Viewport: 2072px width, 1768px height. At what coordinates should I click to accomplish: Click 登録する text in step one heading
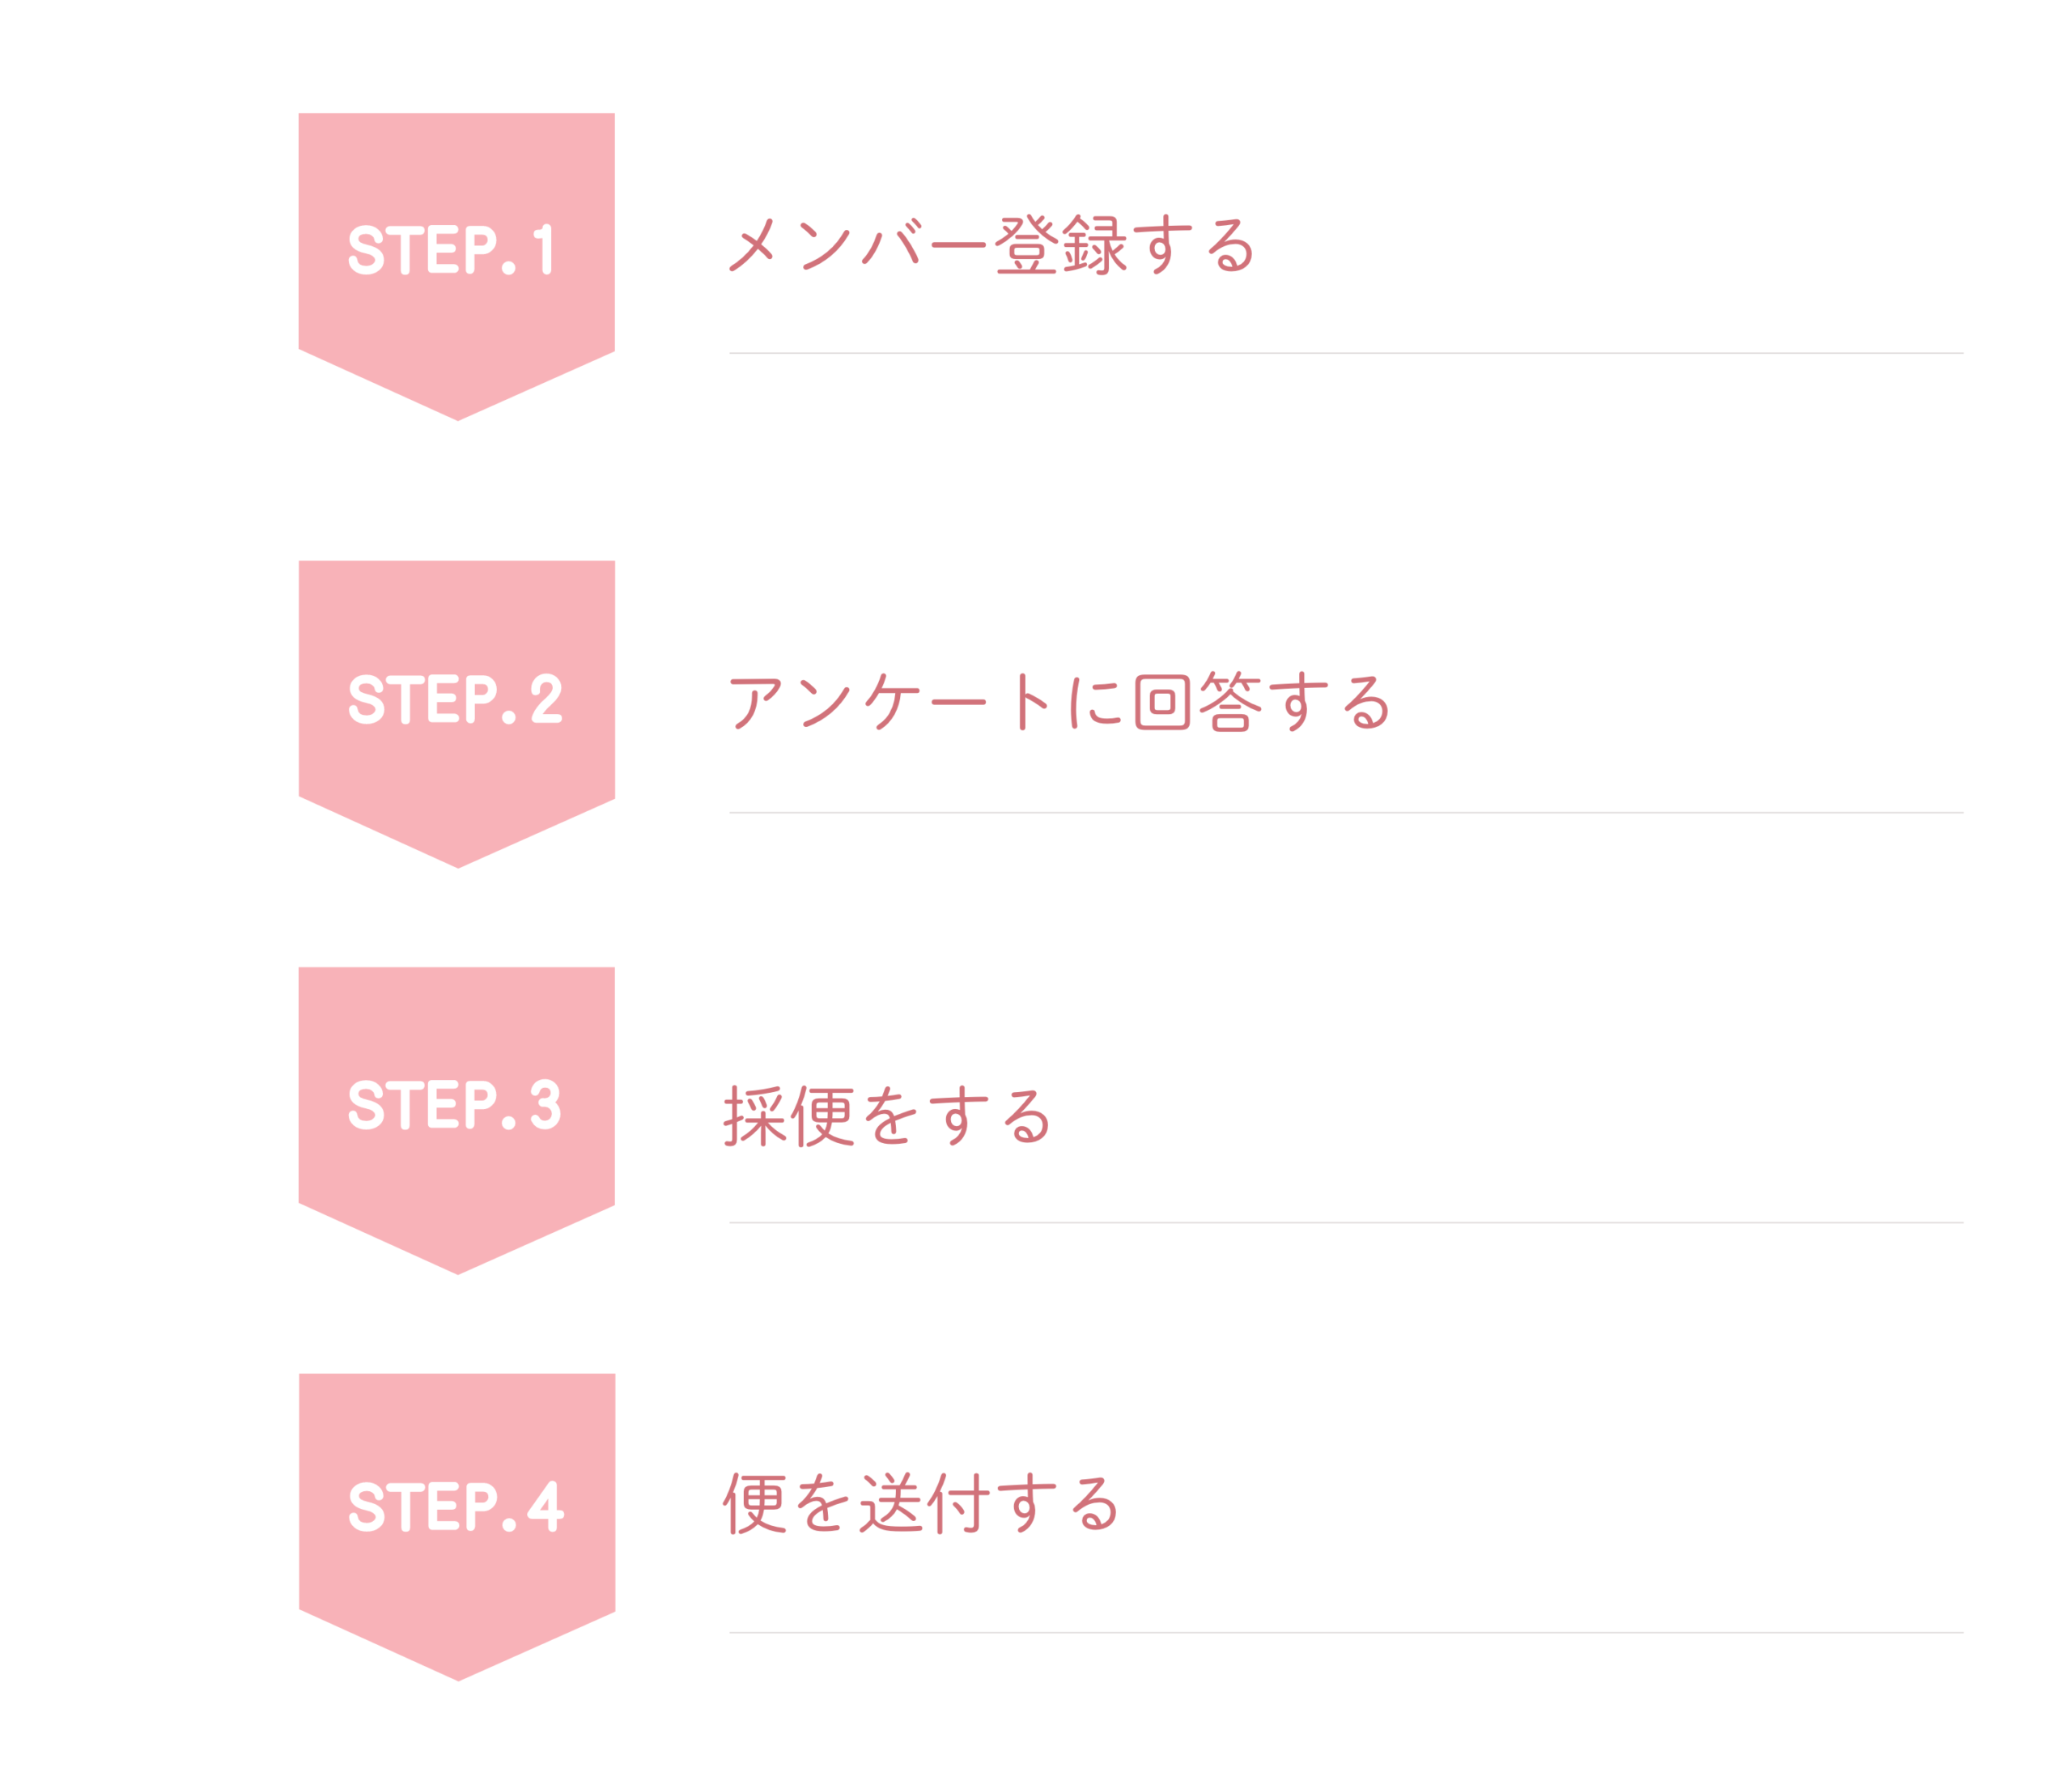(x=1124, y=245)
